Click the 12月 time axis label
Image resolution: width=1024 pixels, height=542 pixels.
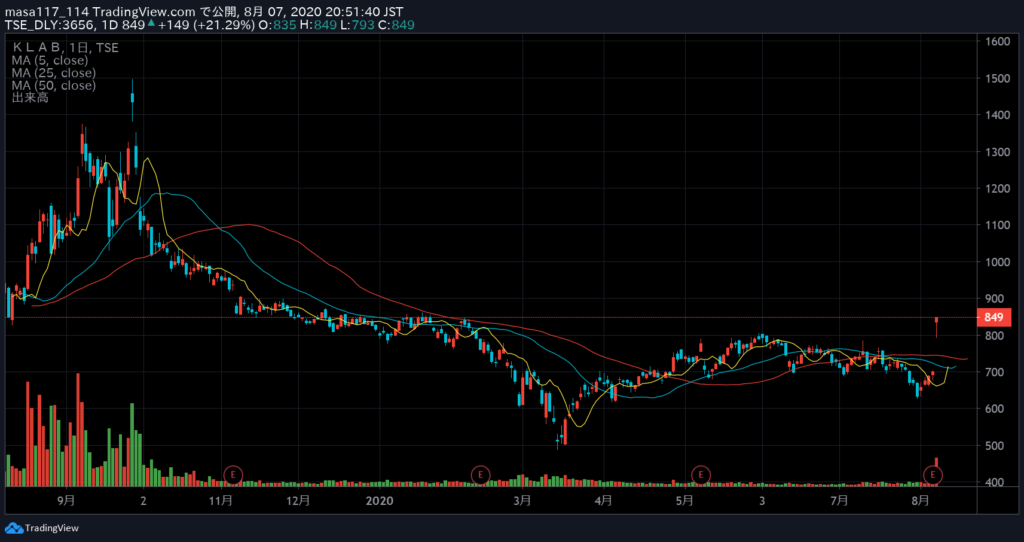click(x=298, y=501)
